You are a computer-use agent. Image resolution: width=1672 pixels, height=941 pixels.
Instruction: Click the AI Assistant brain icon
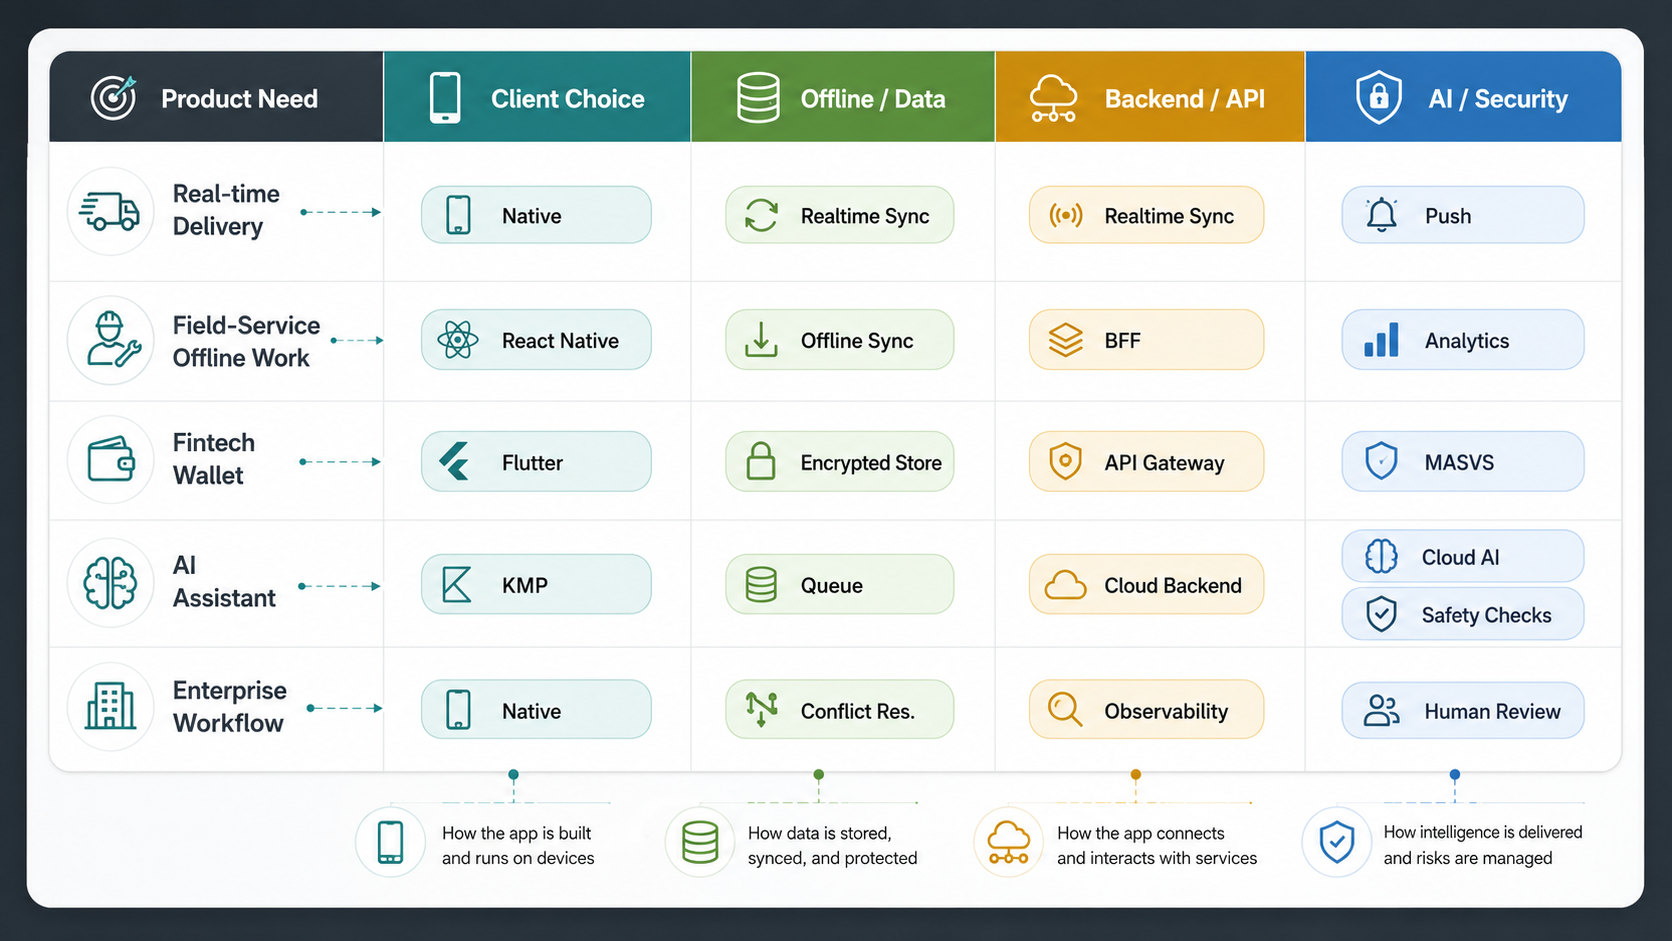click(110, 583)
